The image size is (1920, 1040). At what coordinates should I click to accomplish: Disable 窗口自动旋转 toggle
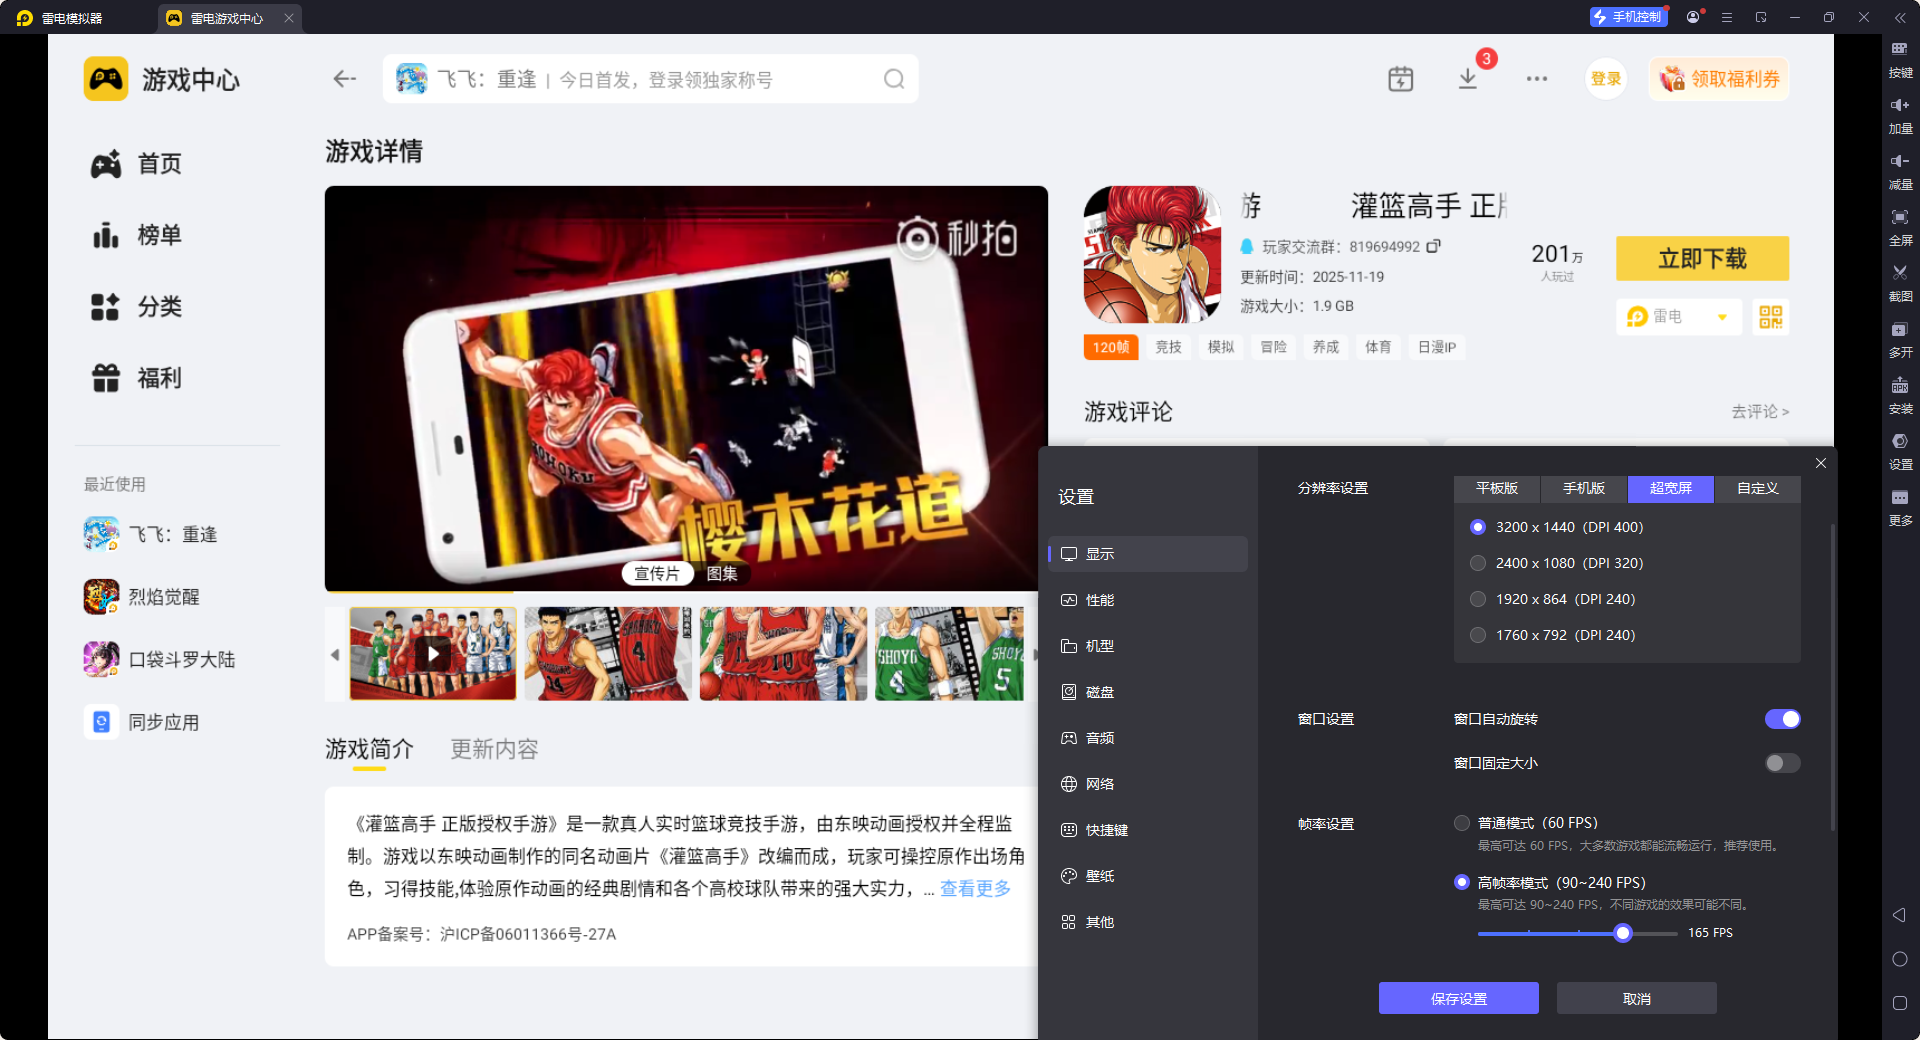tap(1783, 718)
